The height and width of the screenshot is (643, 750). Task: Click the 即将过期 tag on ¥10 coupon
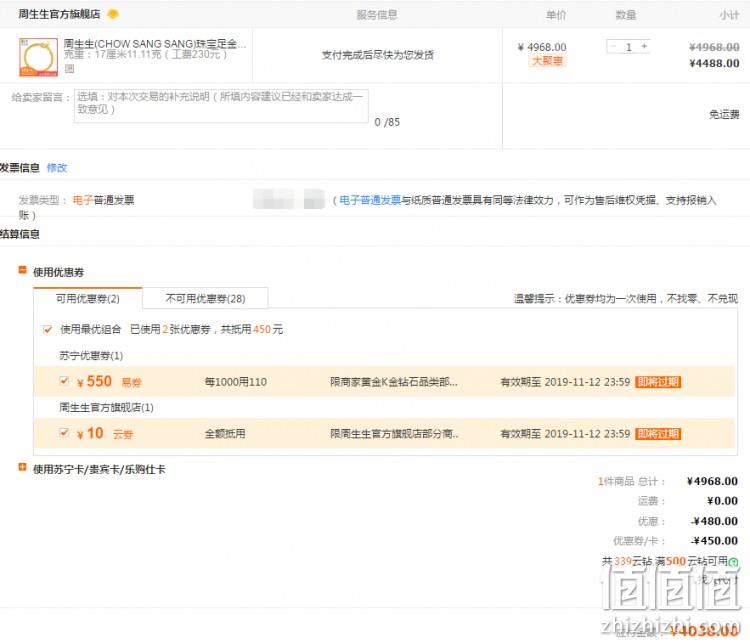(x=658, y=434)
